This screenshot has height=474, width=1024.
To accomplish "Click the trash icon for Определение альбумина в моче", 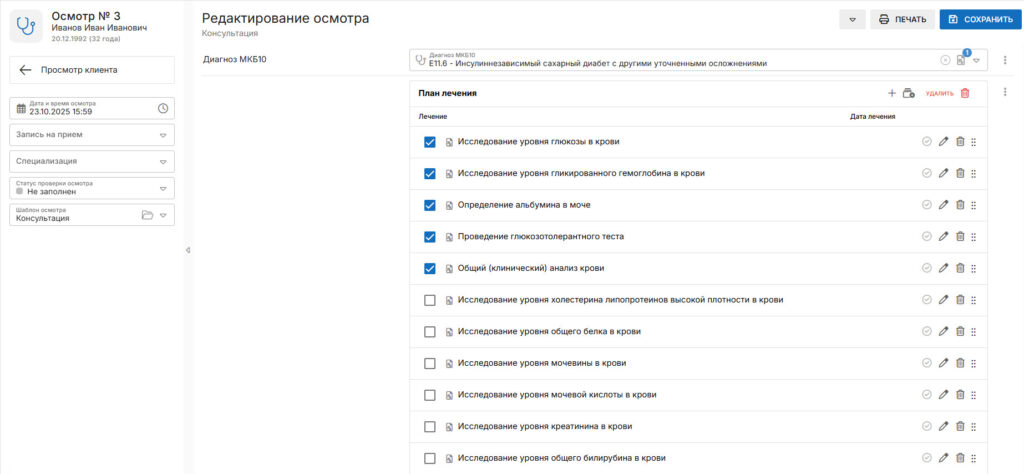I will tap(960, 205).
